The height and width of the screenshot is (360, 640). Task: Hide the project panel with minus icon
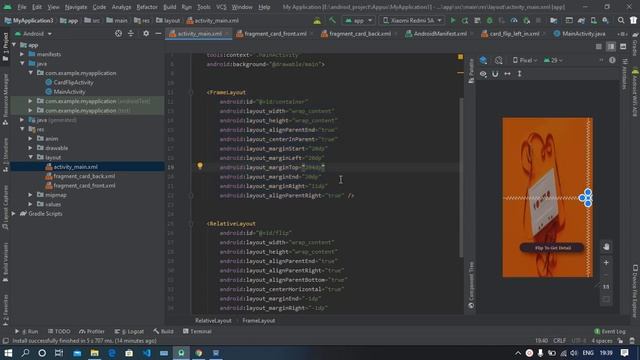click(158, 34)
